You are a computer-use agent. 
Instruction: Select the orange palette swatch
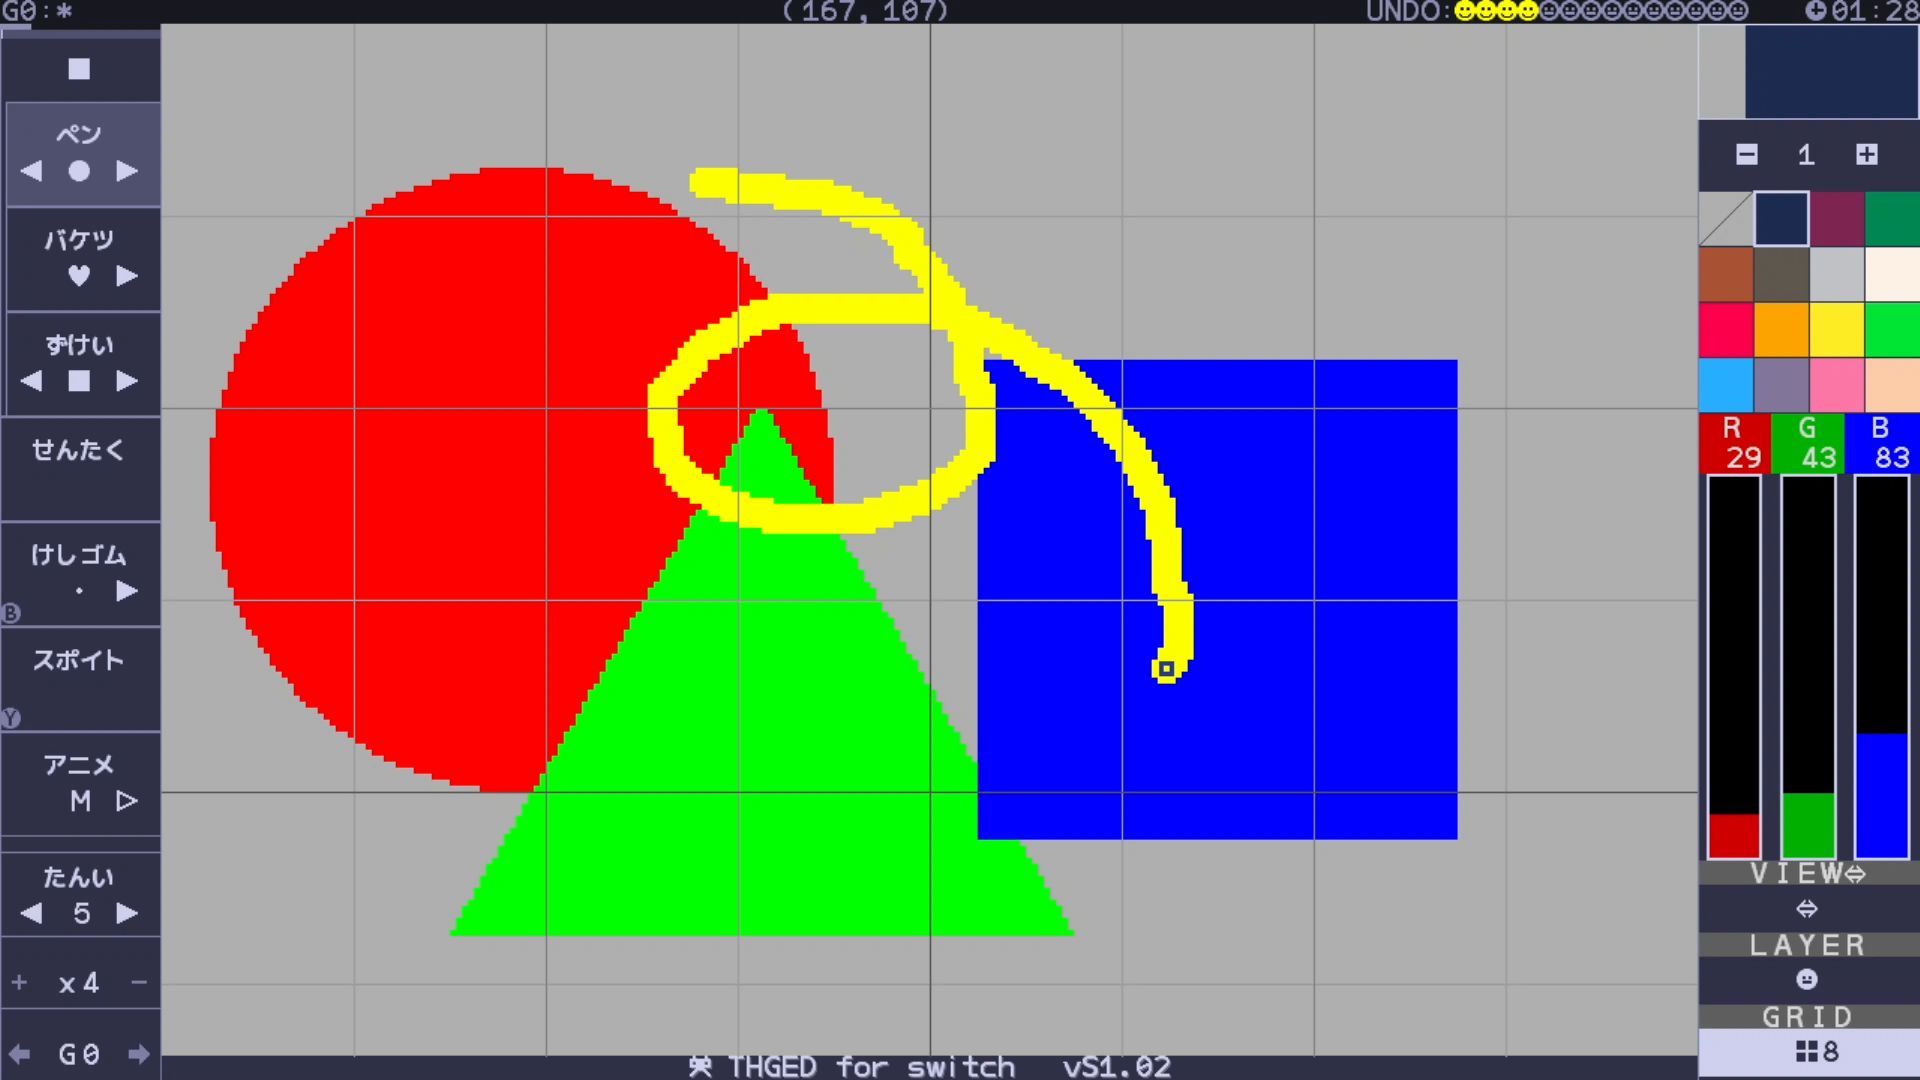1781,329
